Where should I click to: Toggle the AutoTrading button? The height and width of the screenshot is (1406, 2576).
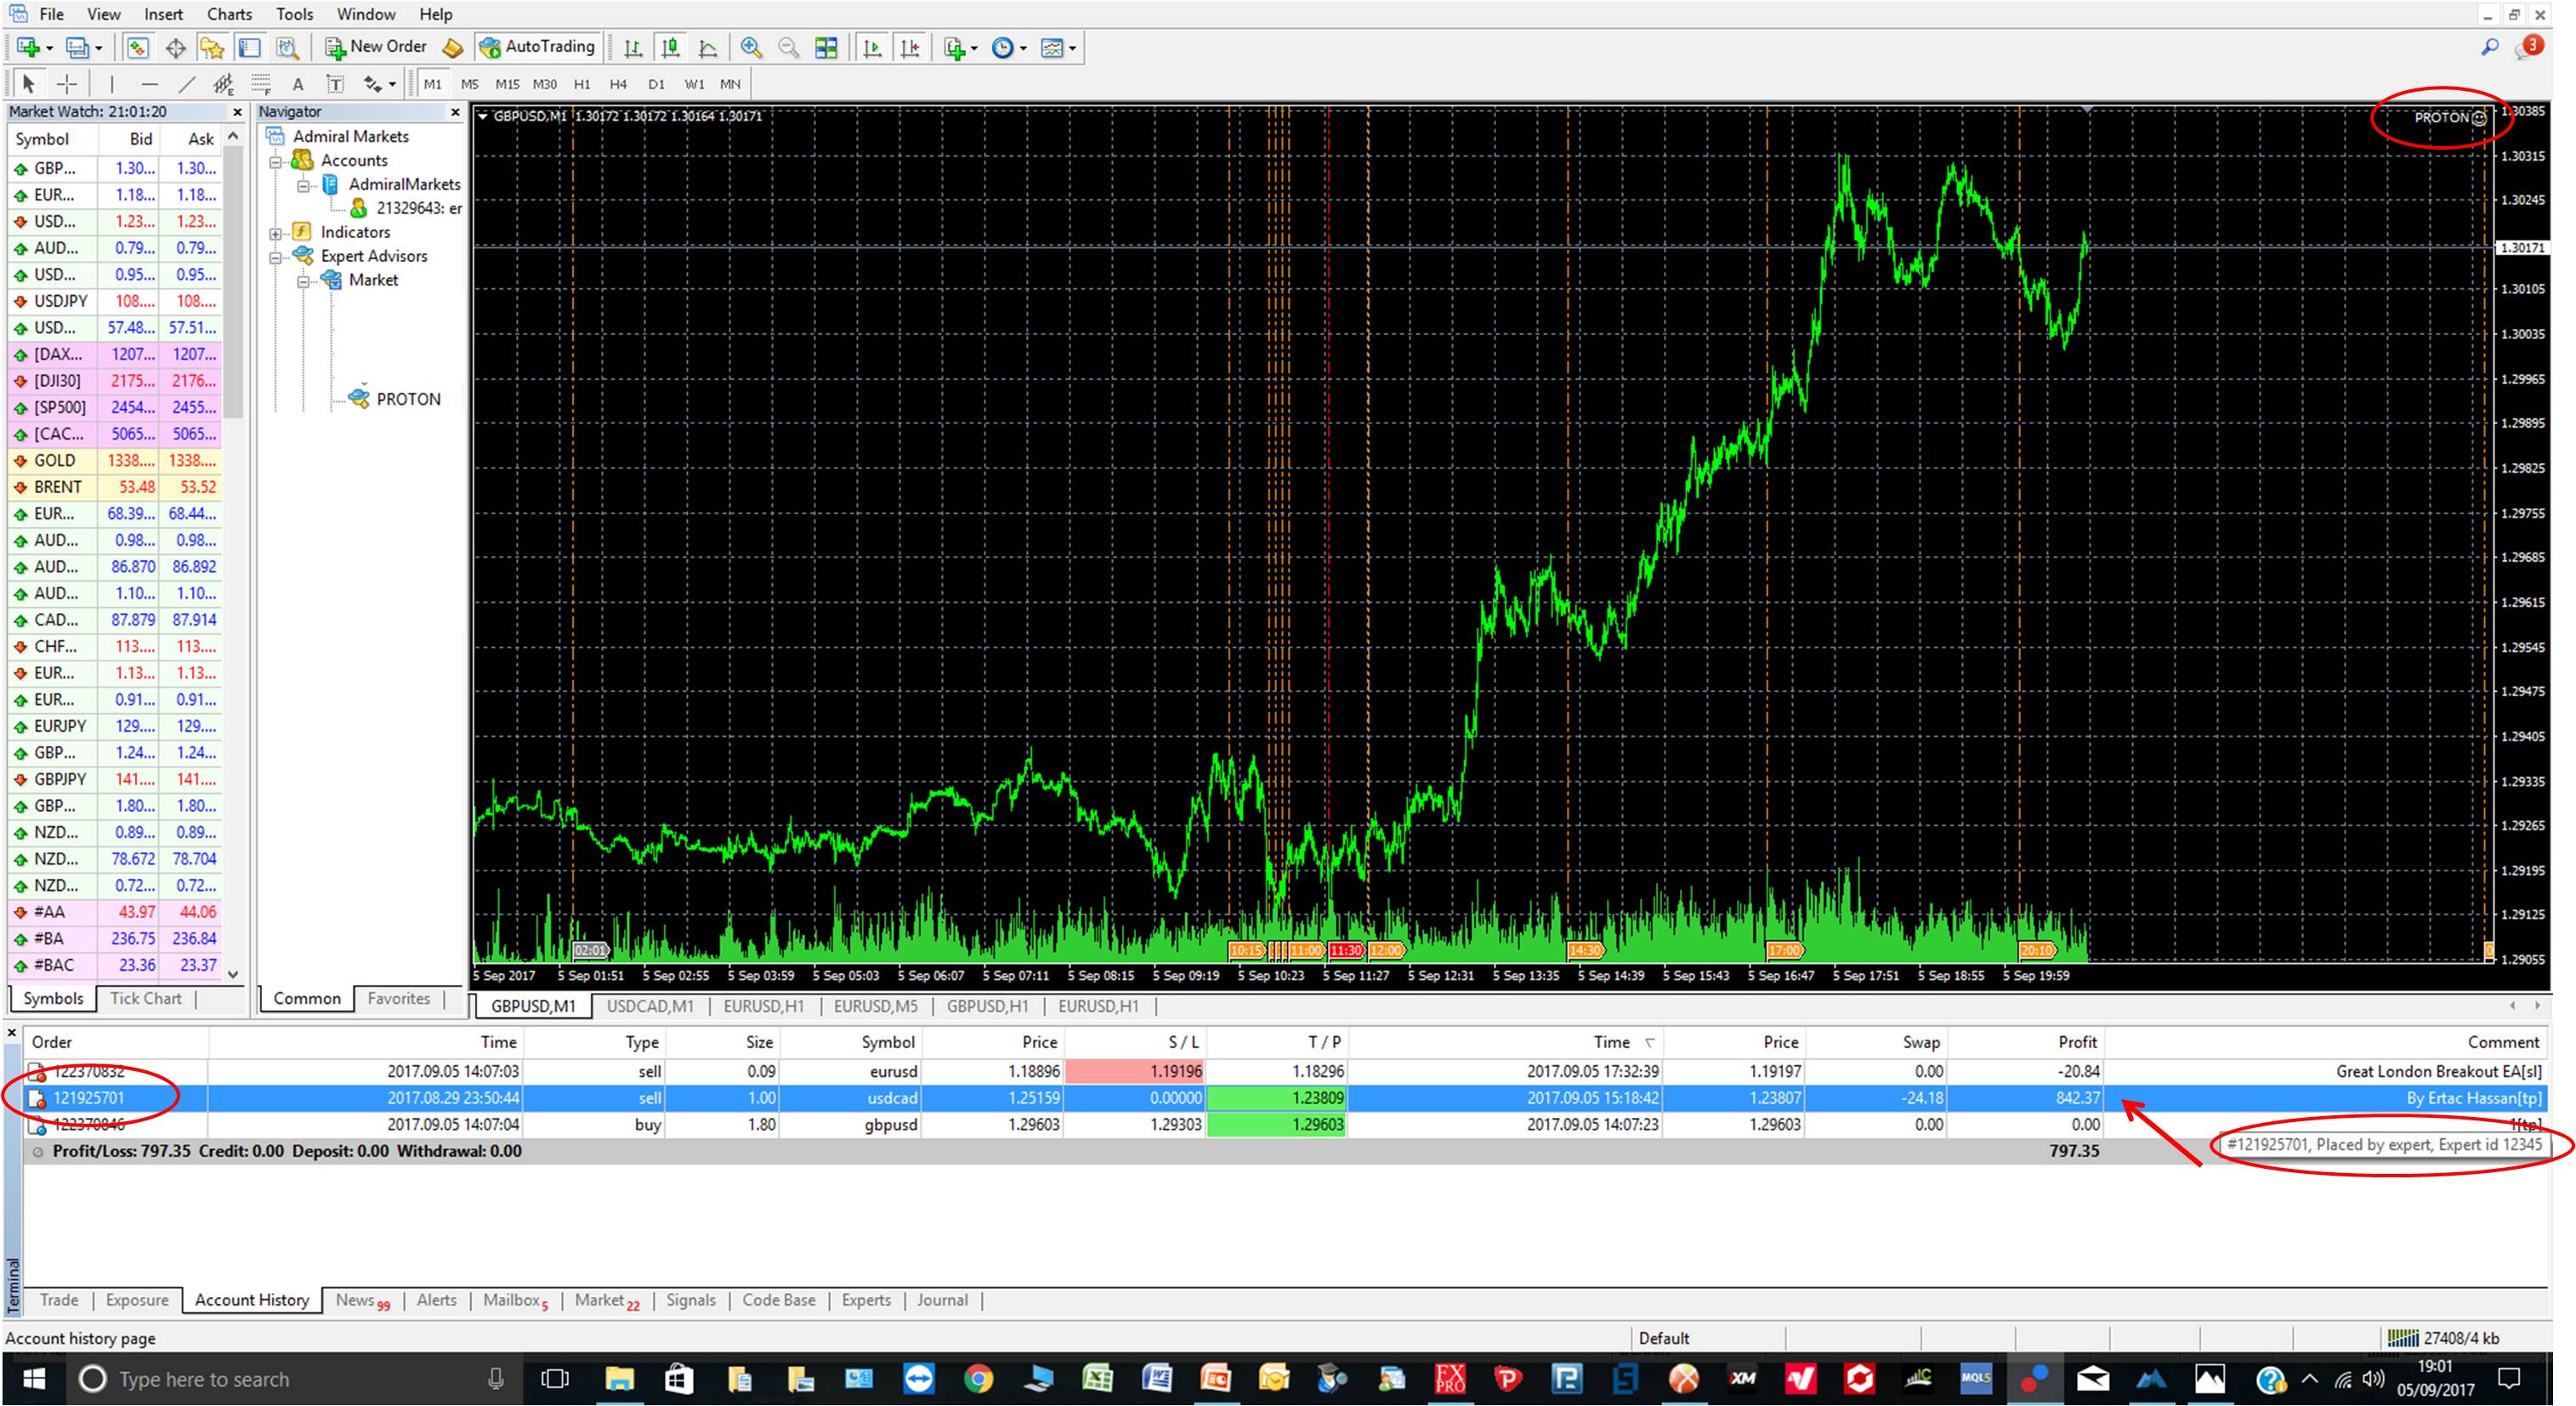pos(538,47)
